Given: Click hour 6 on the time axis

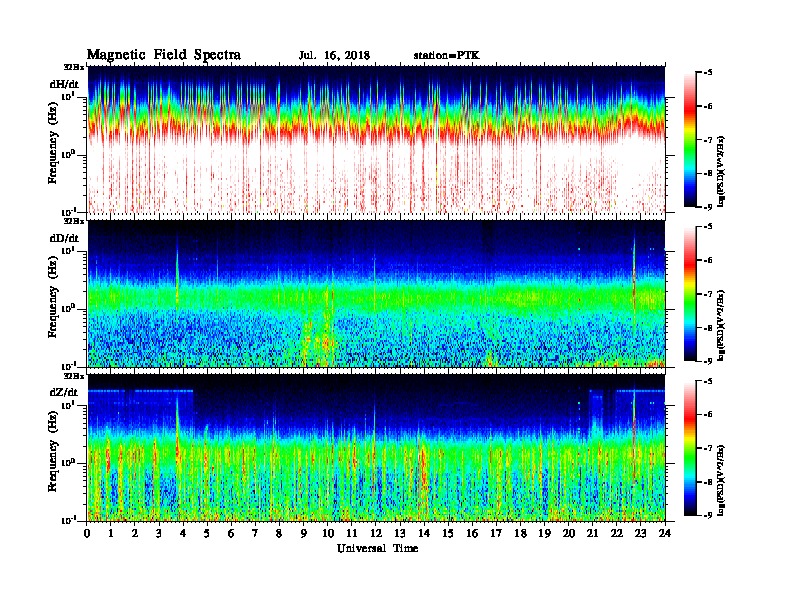Looking at the screenshot, I should tap(231, 533).
